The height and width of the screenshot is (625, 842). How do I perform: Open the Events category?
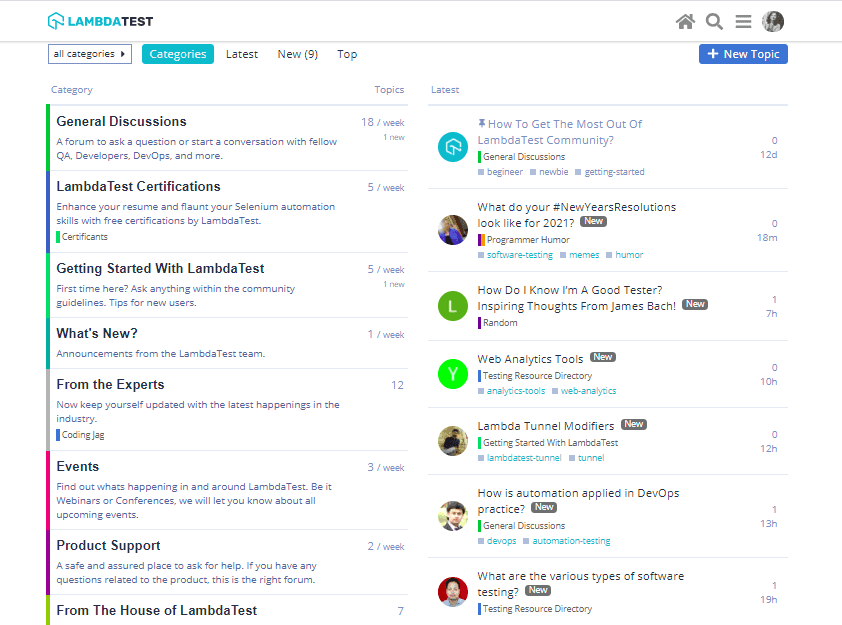click(x=78, y=467)
